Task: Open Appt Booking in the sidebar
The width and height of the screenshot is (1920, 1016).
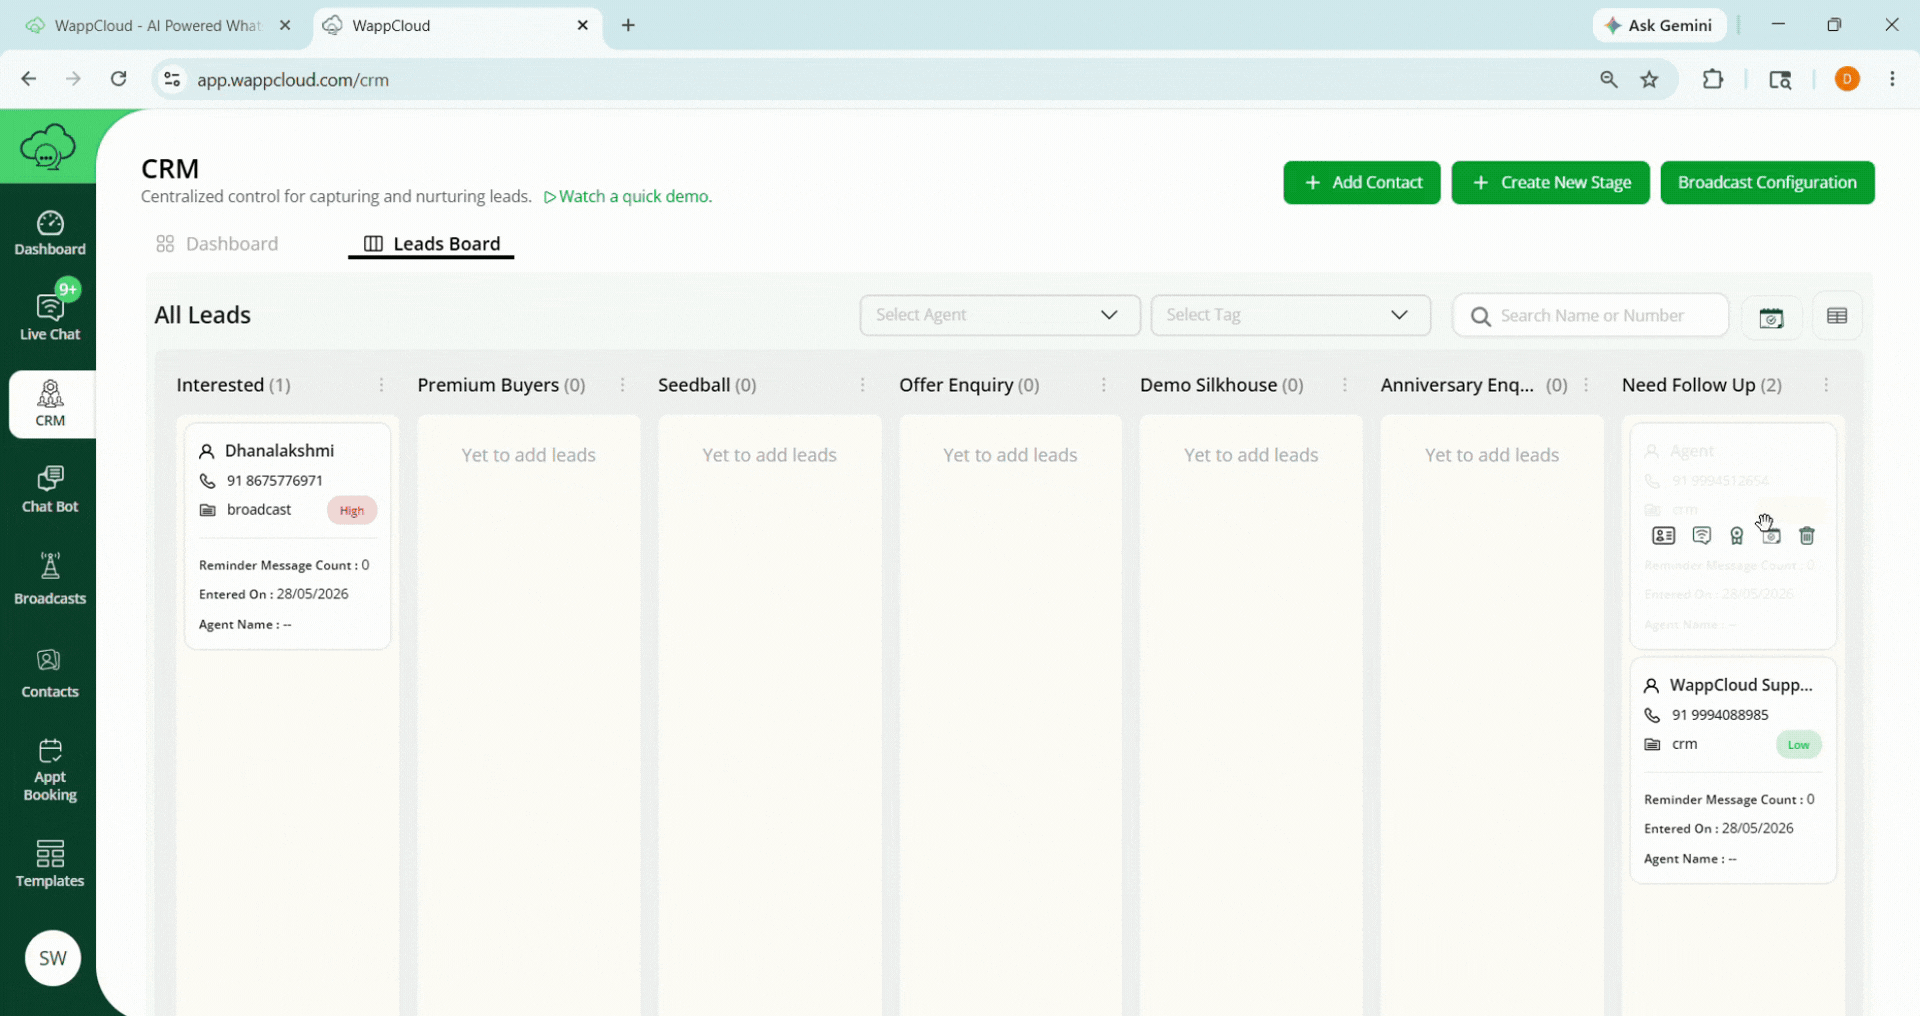Action: point(49,770)
